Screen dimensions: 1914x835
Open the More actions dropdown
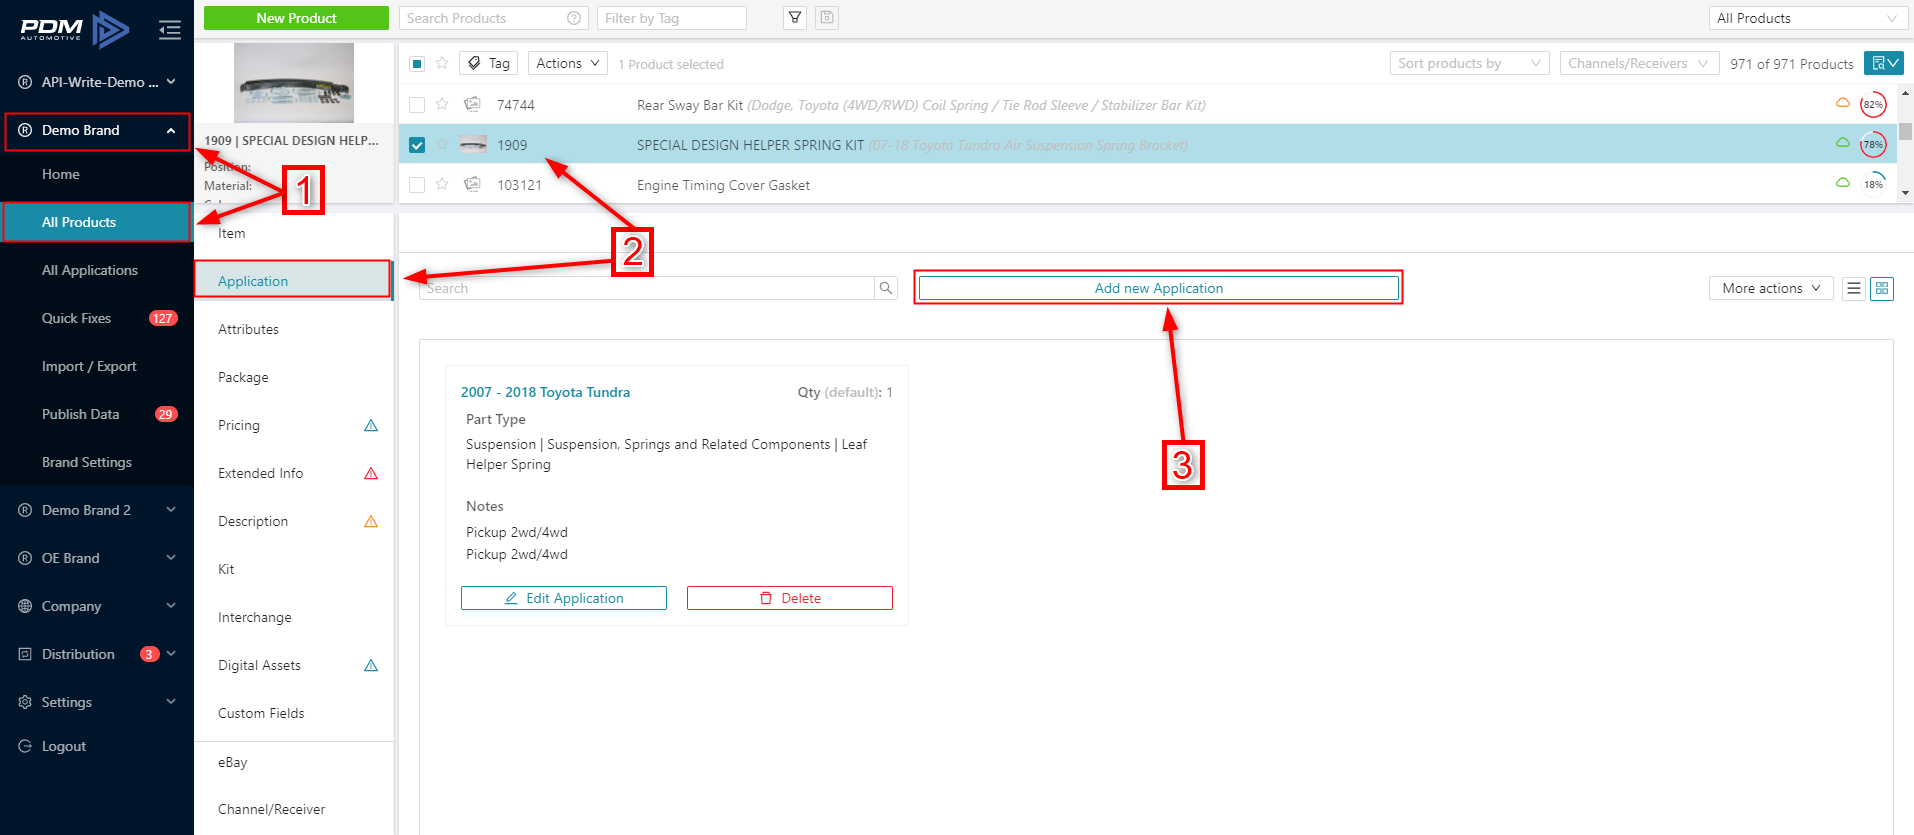(x=1771, y=288)
